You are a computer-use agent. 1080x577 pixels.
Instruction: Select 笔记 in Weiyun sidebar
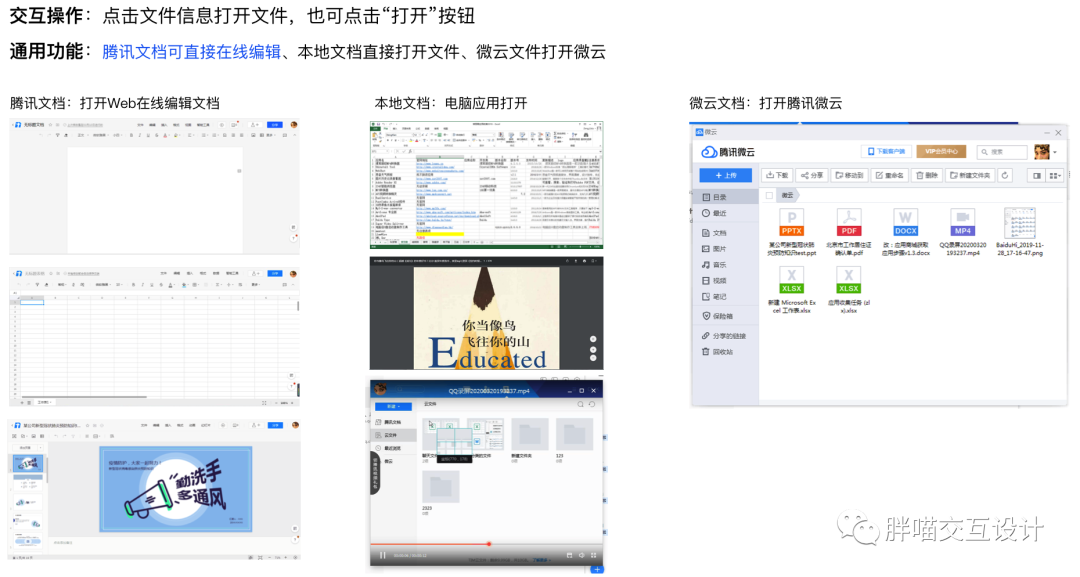pos(725,296)
